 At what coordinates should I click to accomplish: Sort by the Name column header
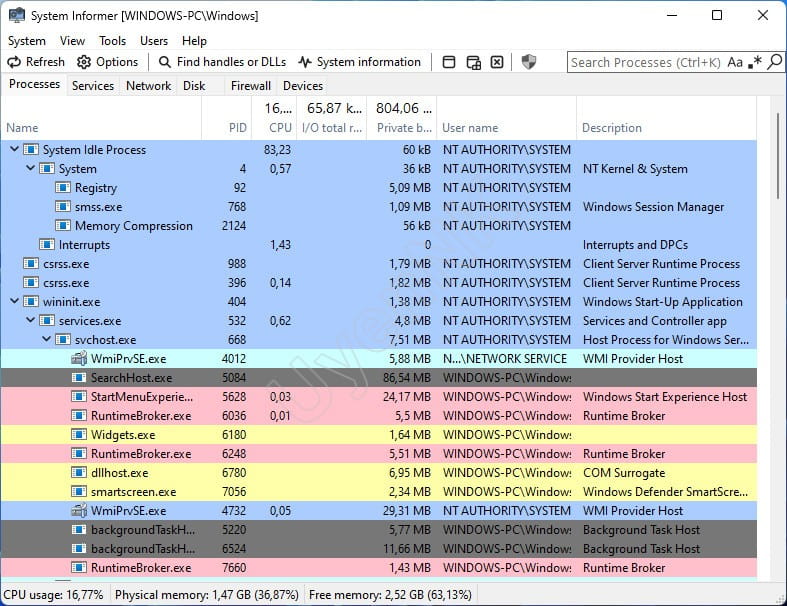[101, 128]
